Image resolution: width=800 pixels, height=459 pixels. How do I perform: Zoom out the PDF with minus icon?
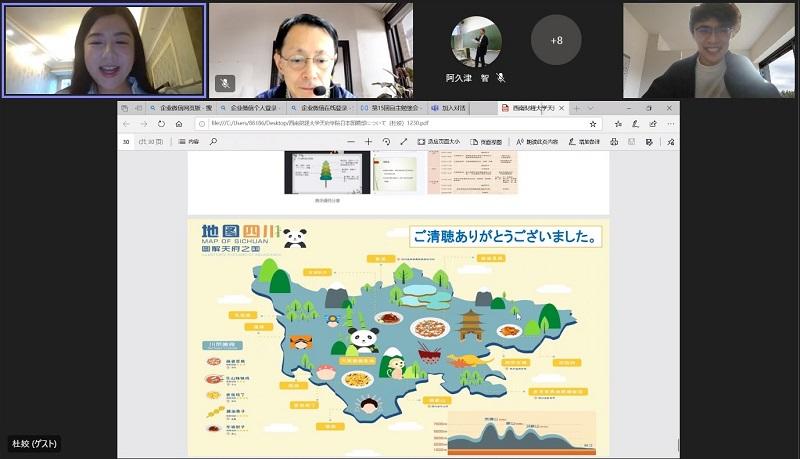351,142
